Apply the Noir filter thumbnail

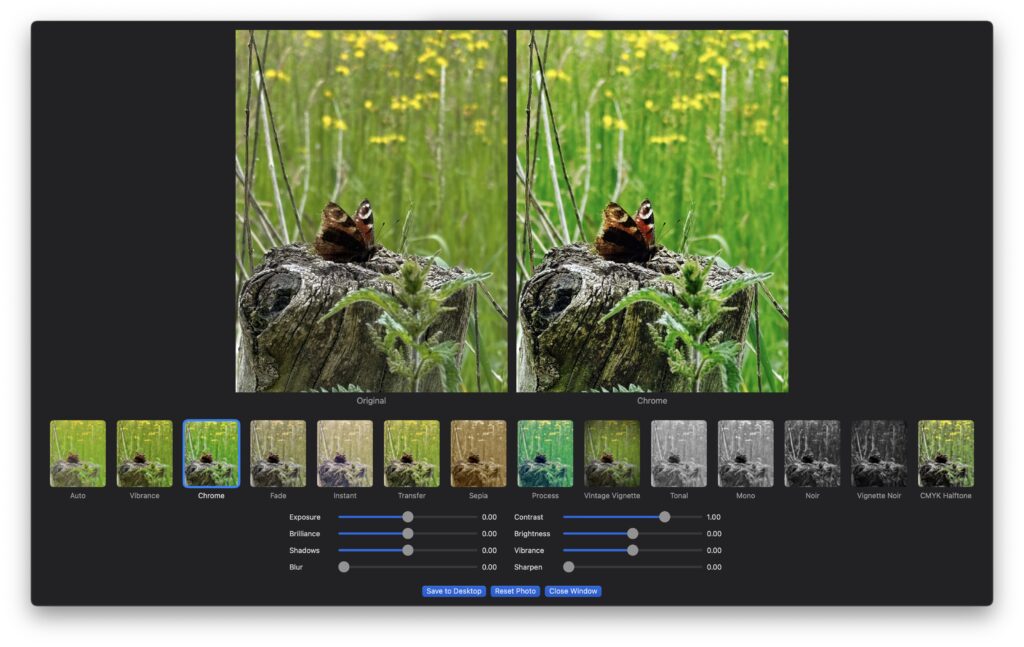[x=812, y=453]
